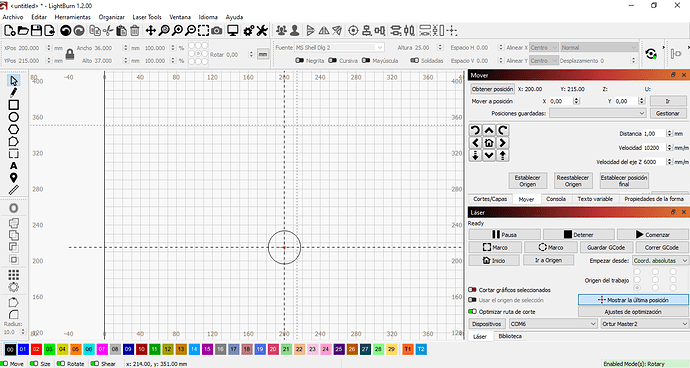Open the Laser Tools menu
This screenshot has width=690, height=368.
[147, 17]
